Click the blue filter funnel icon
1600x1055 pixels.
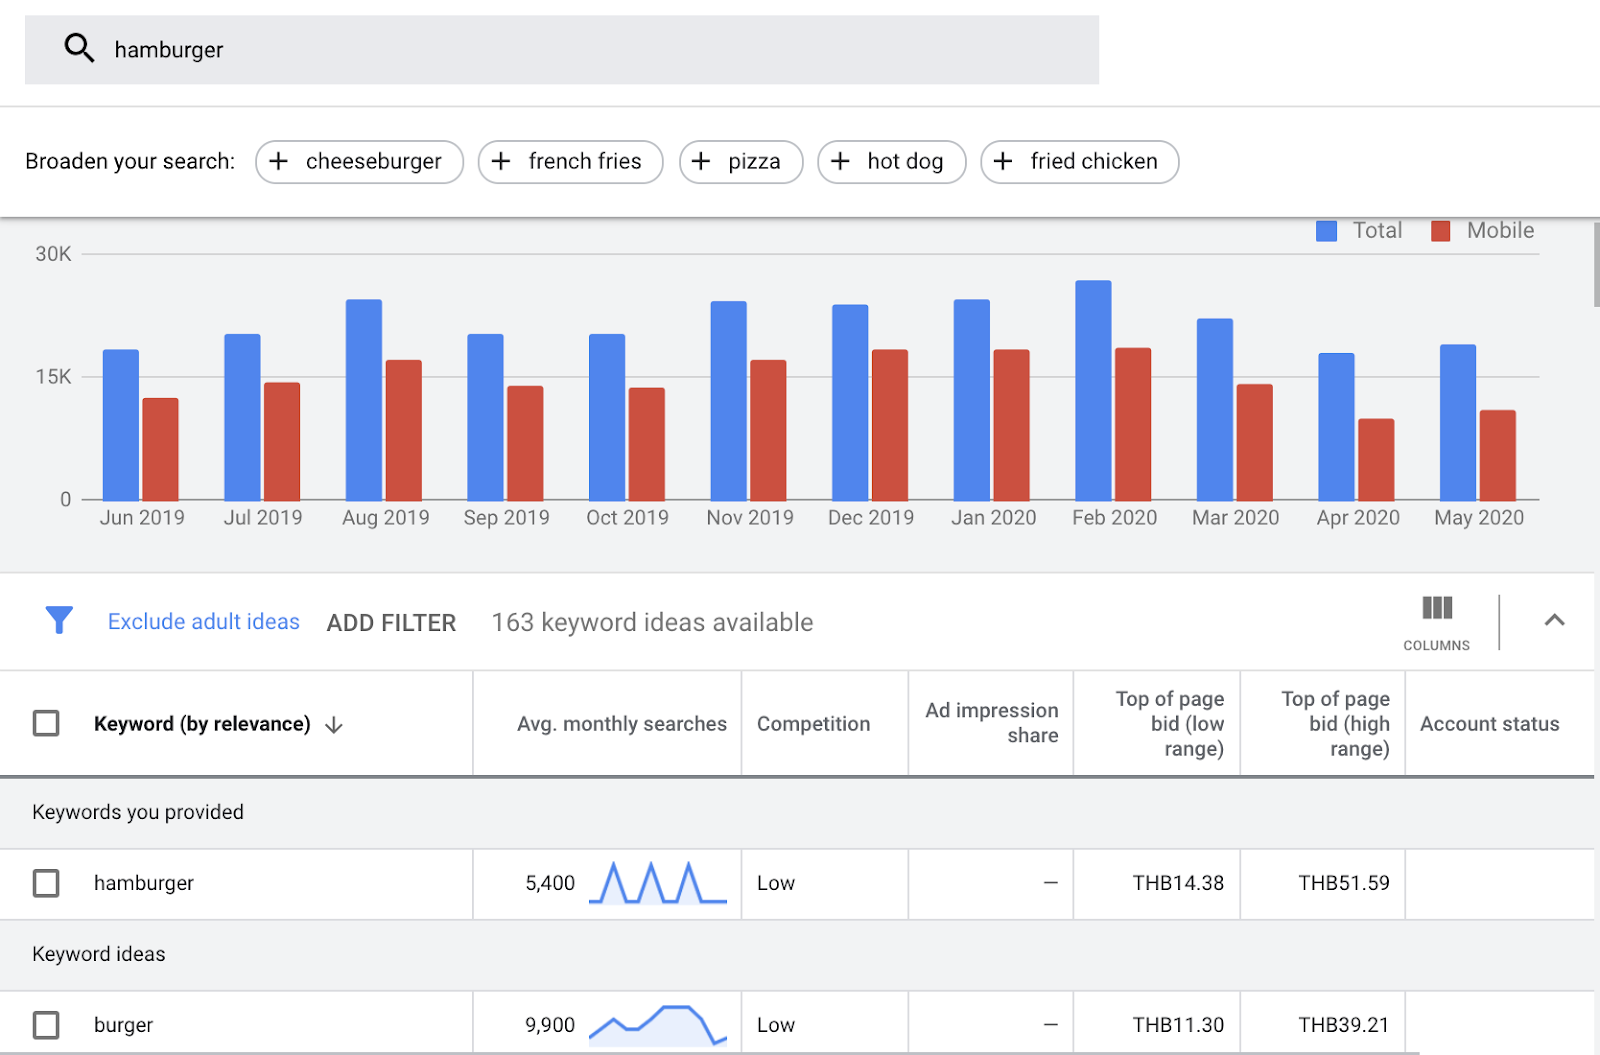coord(59,620)
